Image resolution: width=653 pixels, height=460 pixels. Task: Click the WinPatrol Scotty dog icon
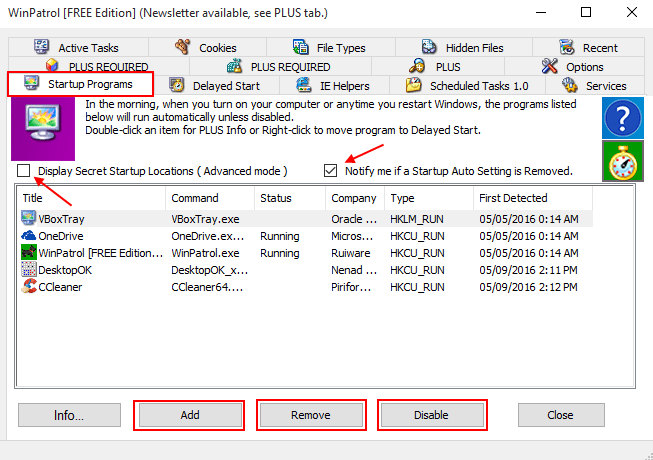29,252
